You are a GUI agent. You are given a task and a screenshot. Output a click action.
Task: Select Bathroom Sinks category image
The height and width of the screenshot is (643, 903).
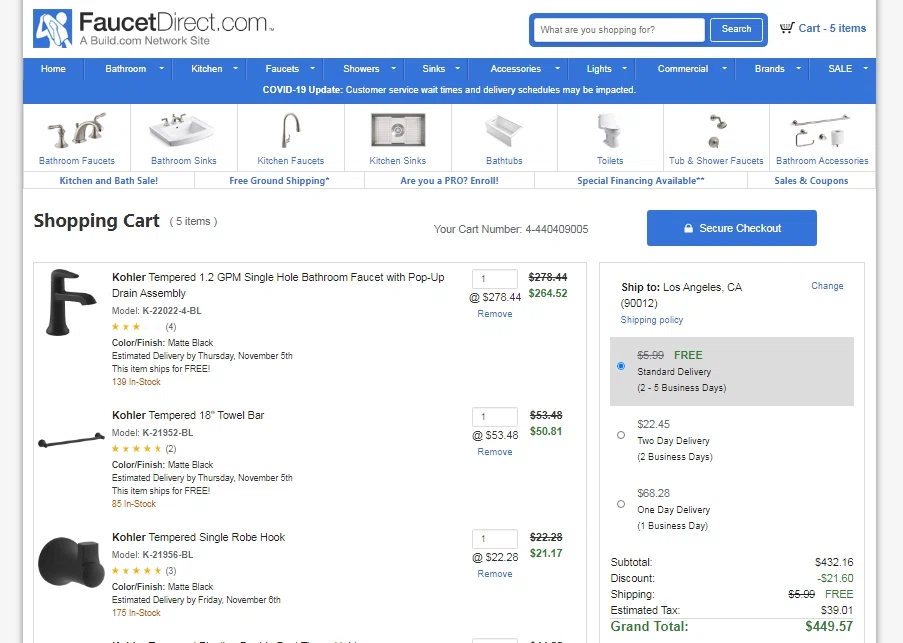click(x=181, y=130)
